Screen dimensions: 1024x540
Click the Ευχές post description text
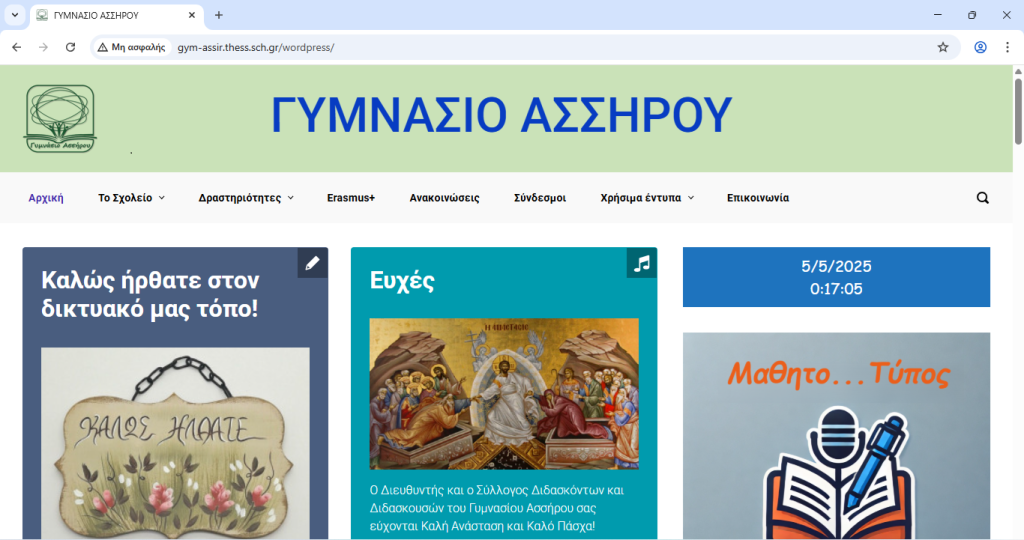tap(497, 508)
